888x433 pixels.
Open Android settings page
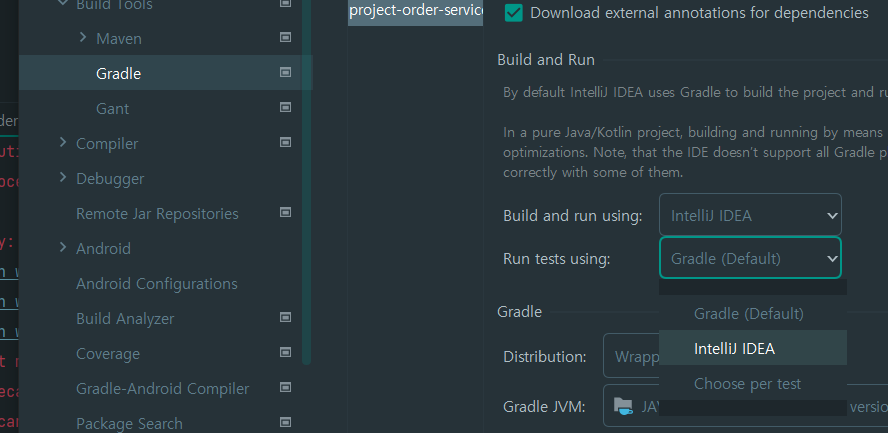pos(103,248)
